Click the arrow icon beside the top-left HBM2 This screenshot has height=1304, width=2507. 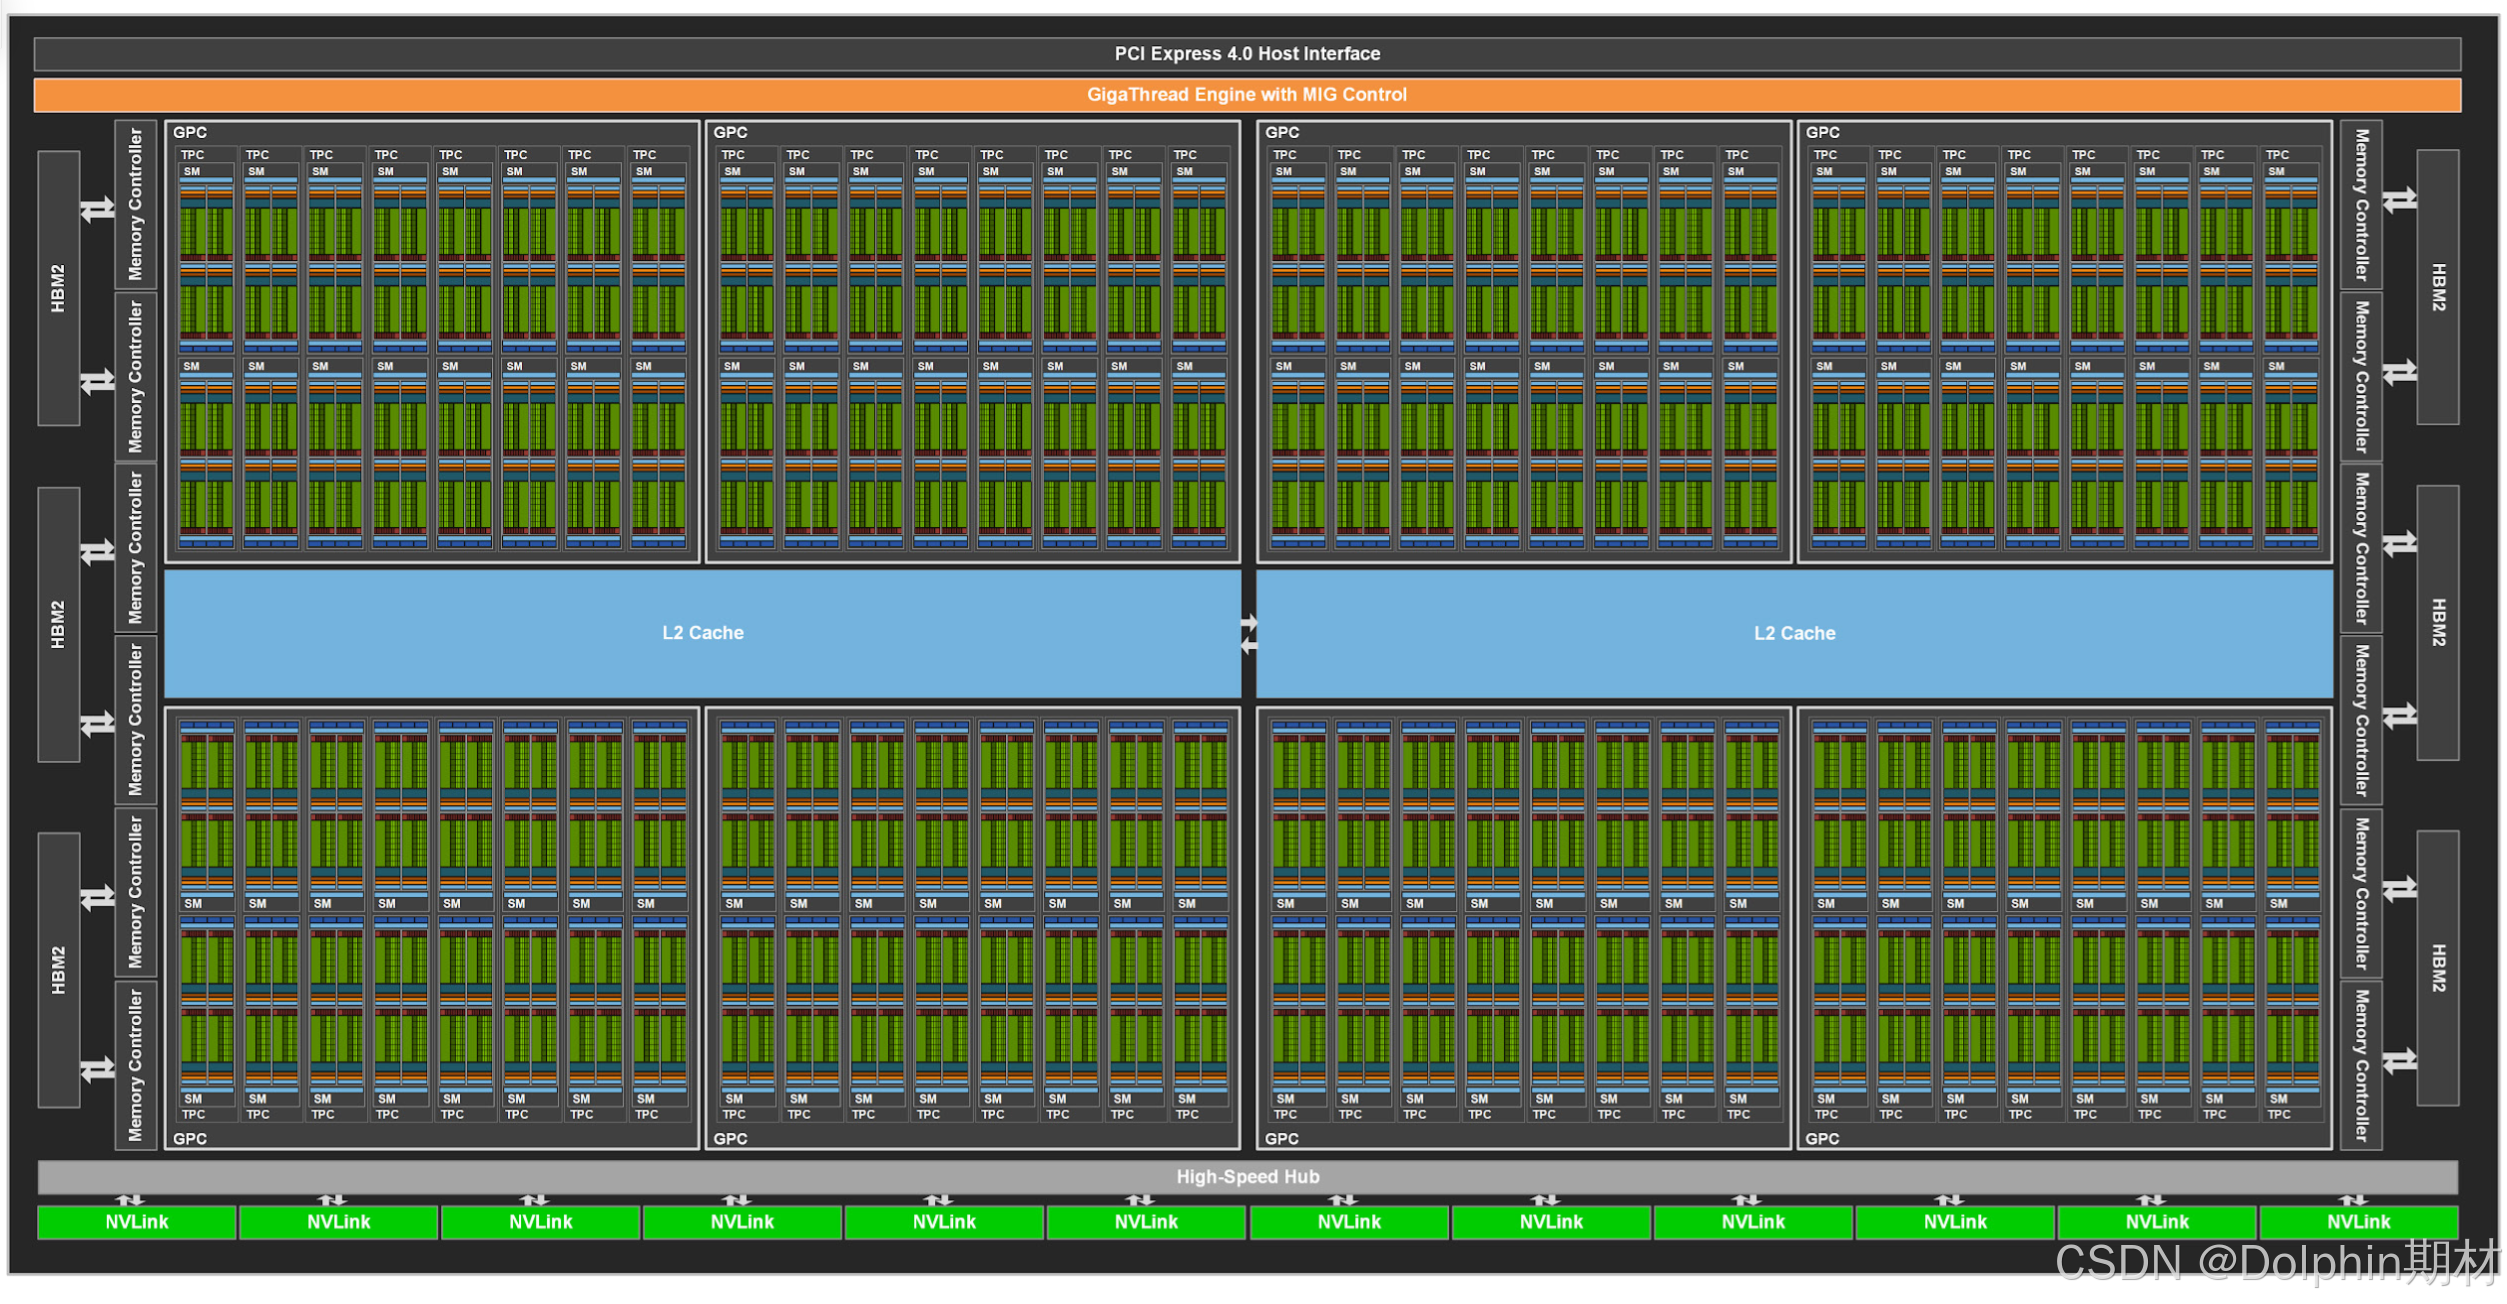(x=98, y=210)
